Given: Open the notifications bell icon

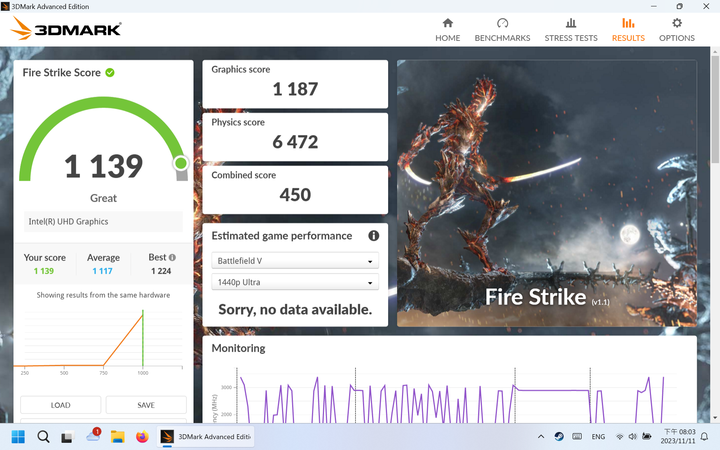Looking at the screenshot, I should coord(704,437).
